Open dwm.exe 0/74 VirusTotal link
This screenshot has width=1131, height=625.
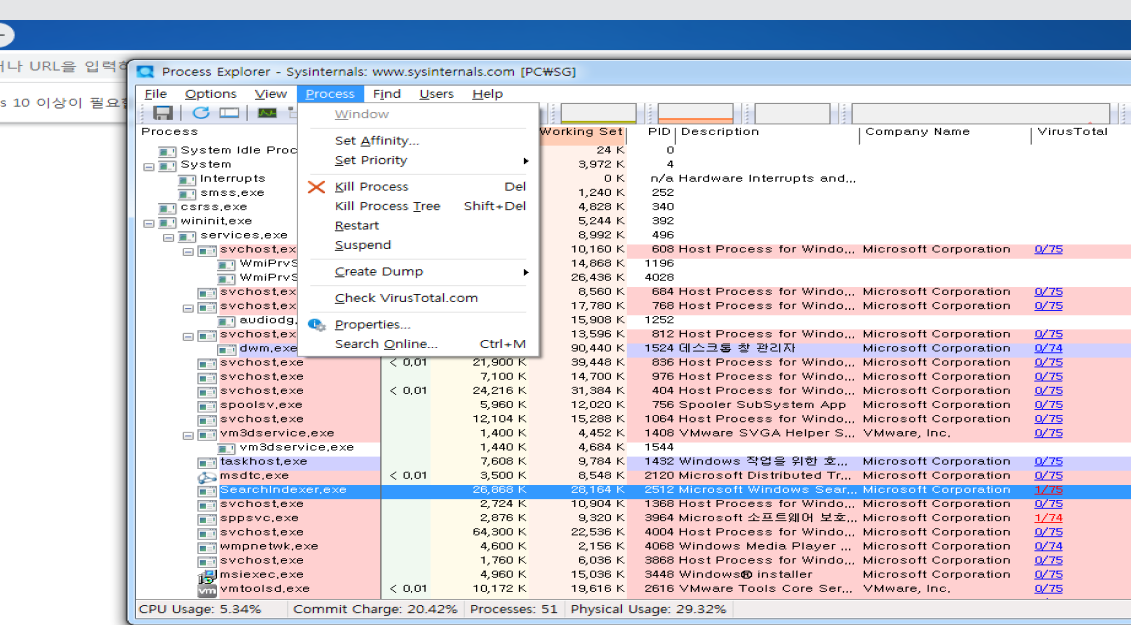(x=1048, y=348)
